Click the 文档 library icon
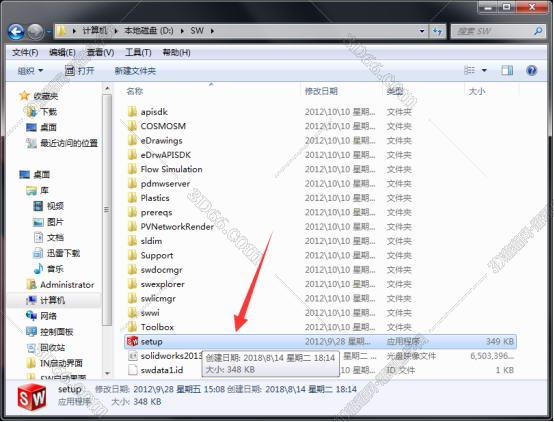 38,238
